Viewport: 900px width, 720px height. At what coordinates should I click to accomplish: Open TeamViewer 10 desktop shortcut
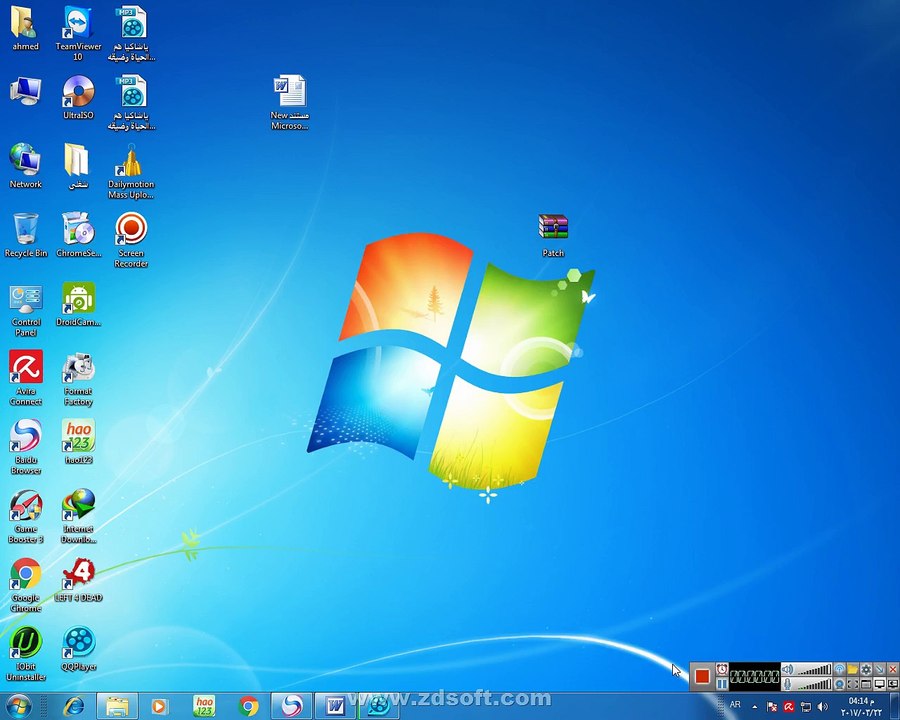(x=78, y=33)
